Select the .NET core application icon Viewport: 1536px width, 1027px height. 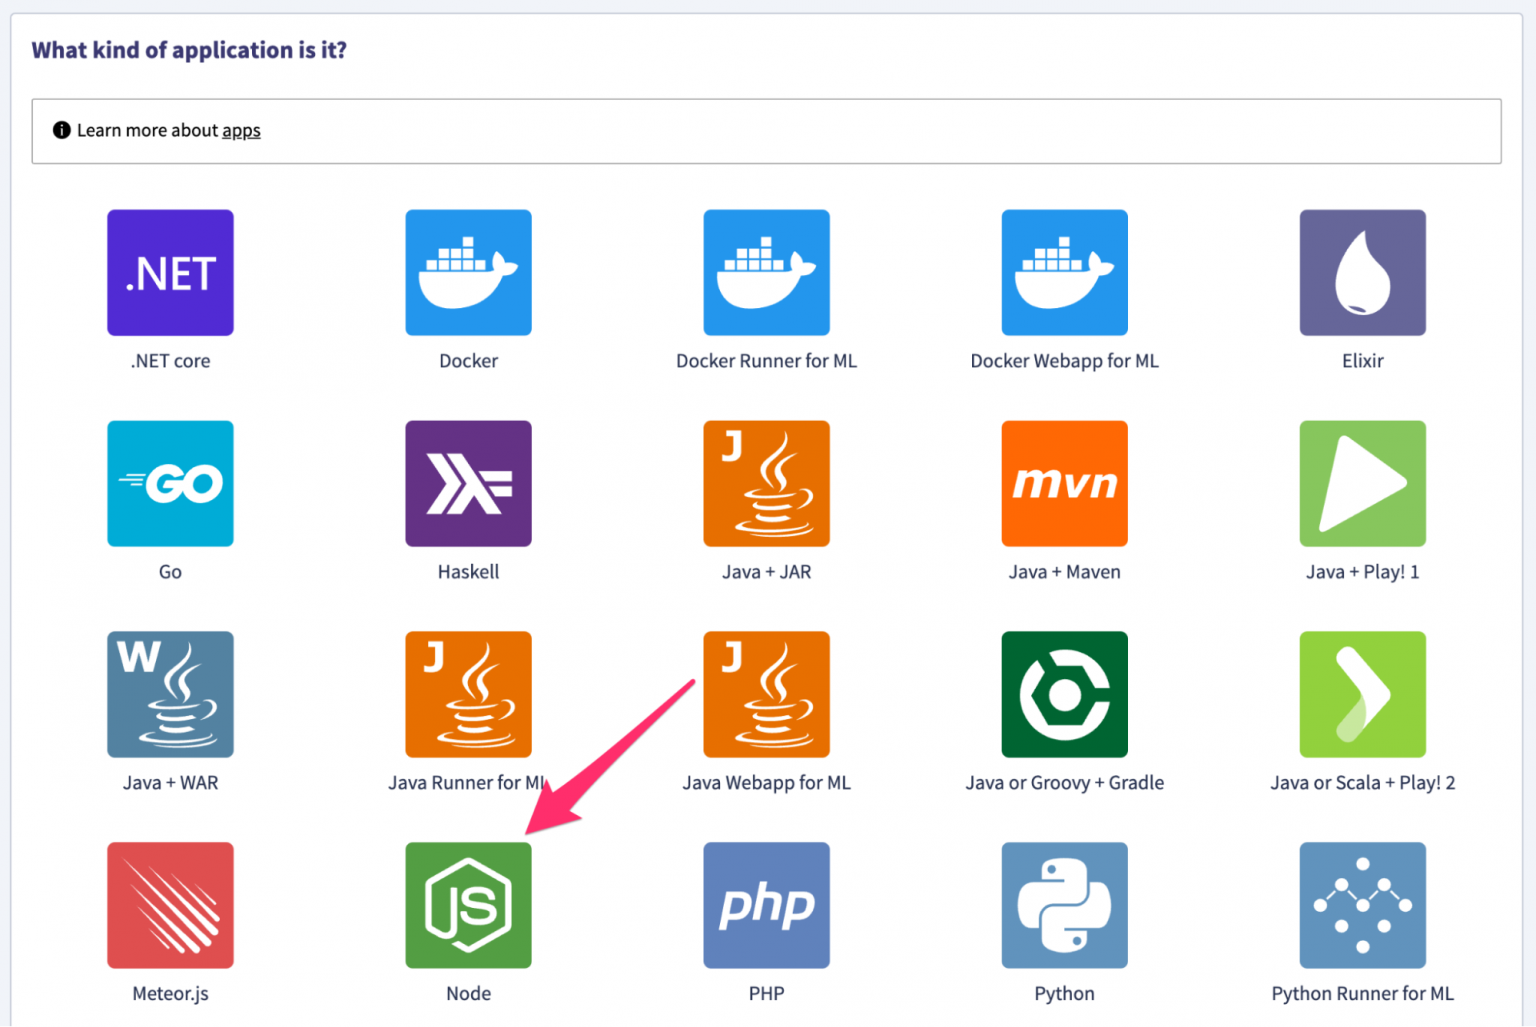pos(170,272)
